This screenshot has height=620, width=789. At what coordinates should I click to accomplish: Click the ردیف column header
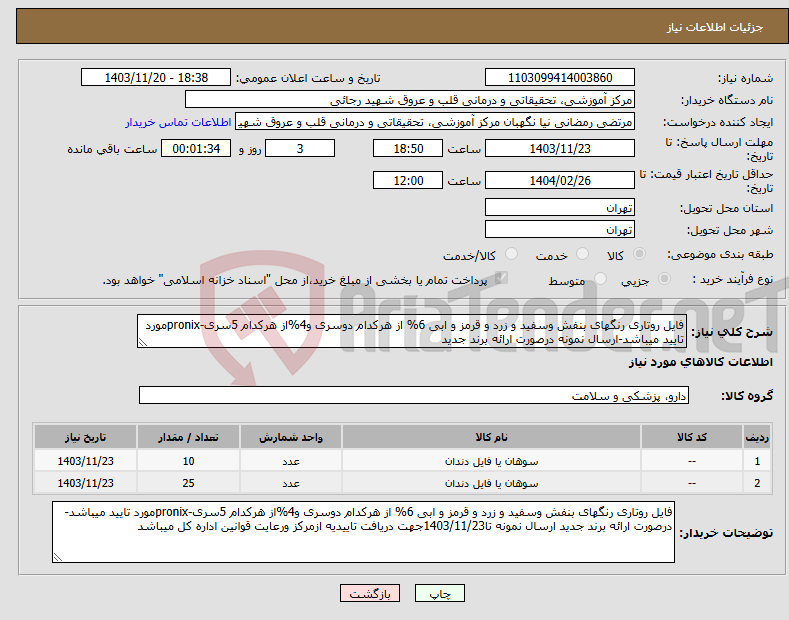(757, 437)
